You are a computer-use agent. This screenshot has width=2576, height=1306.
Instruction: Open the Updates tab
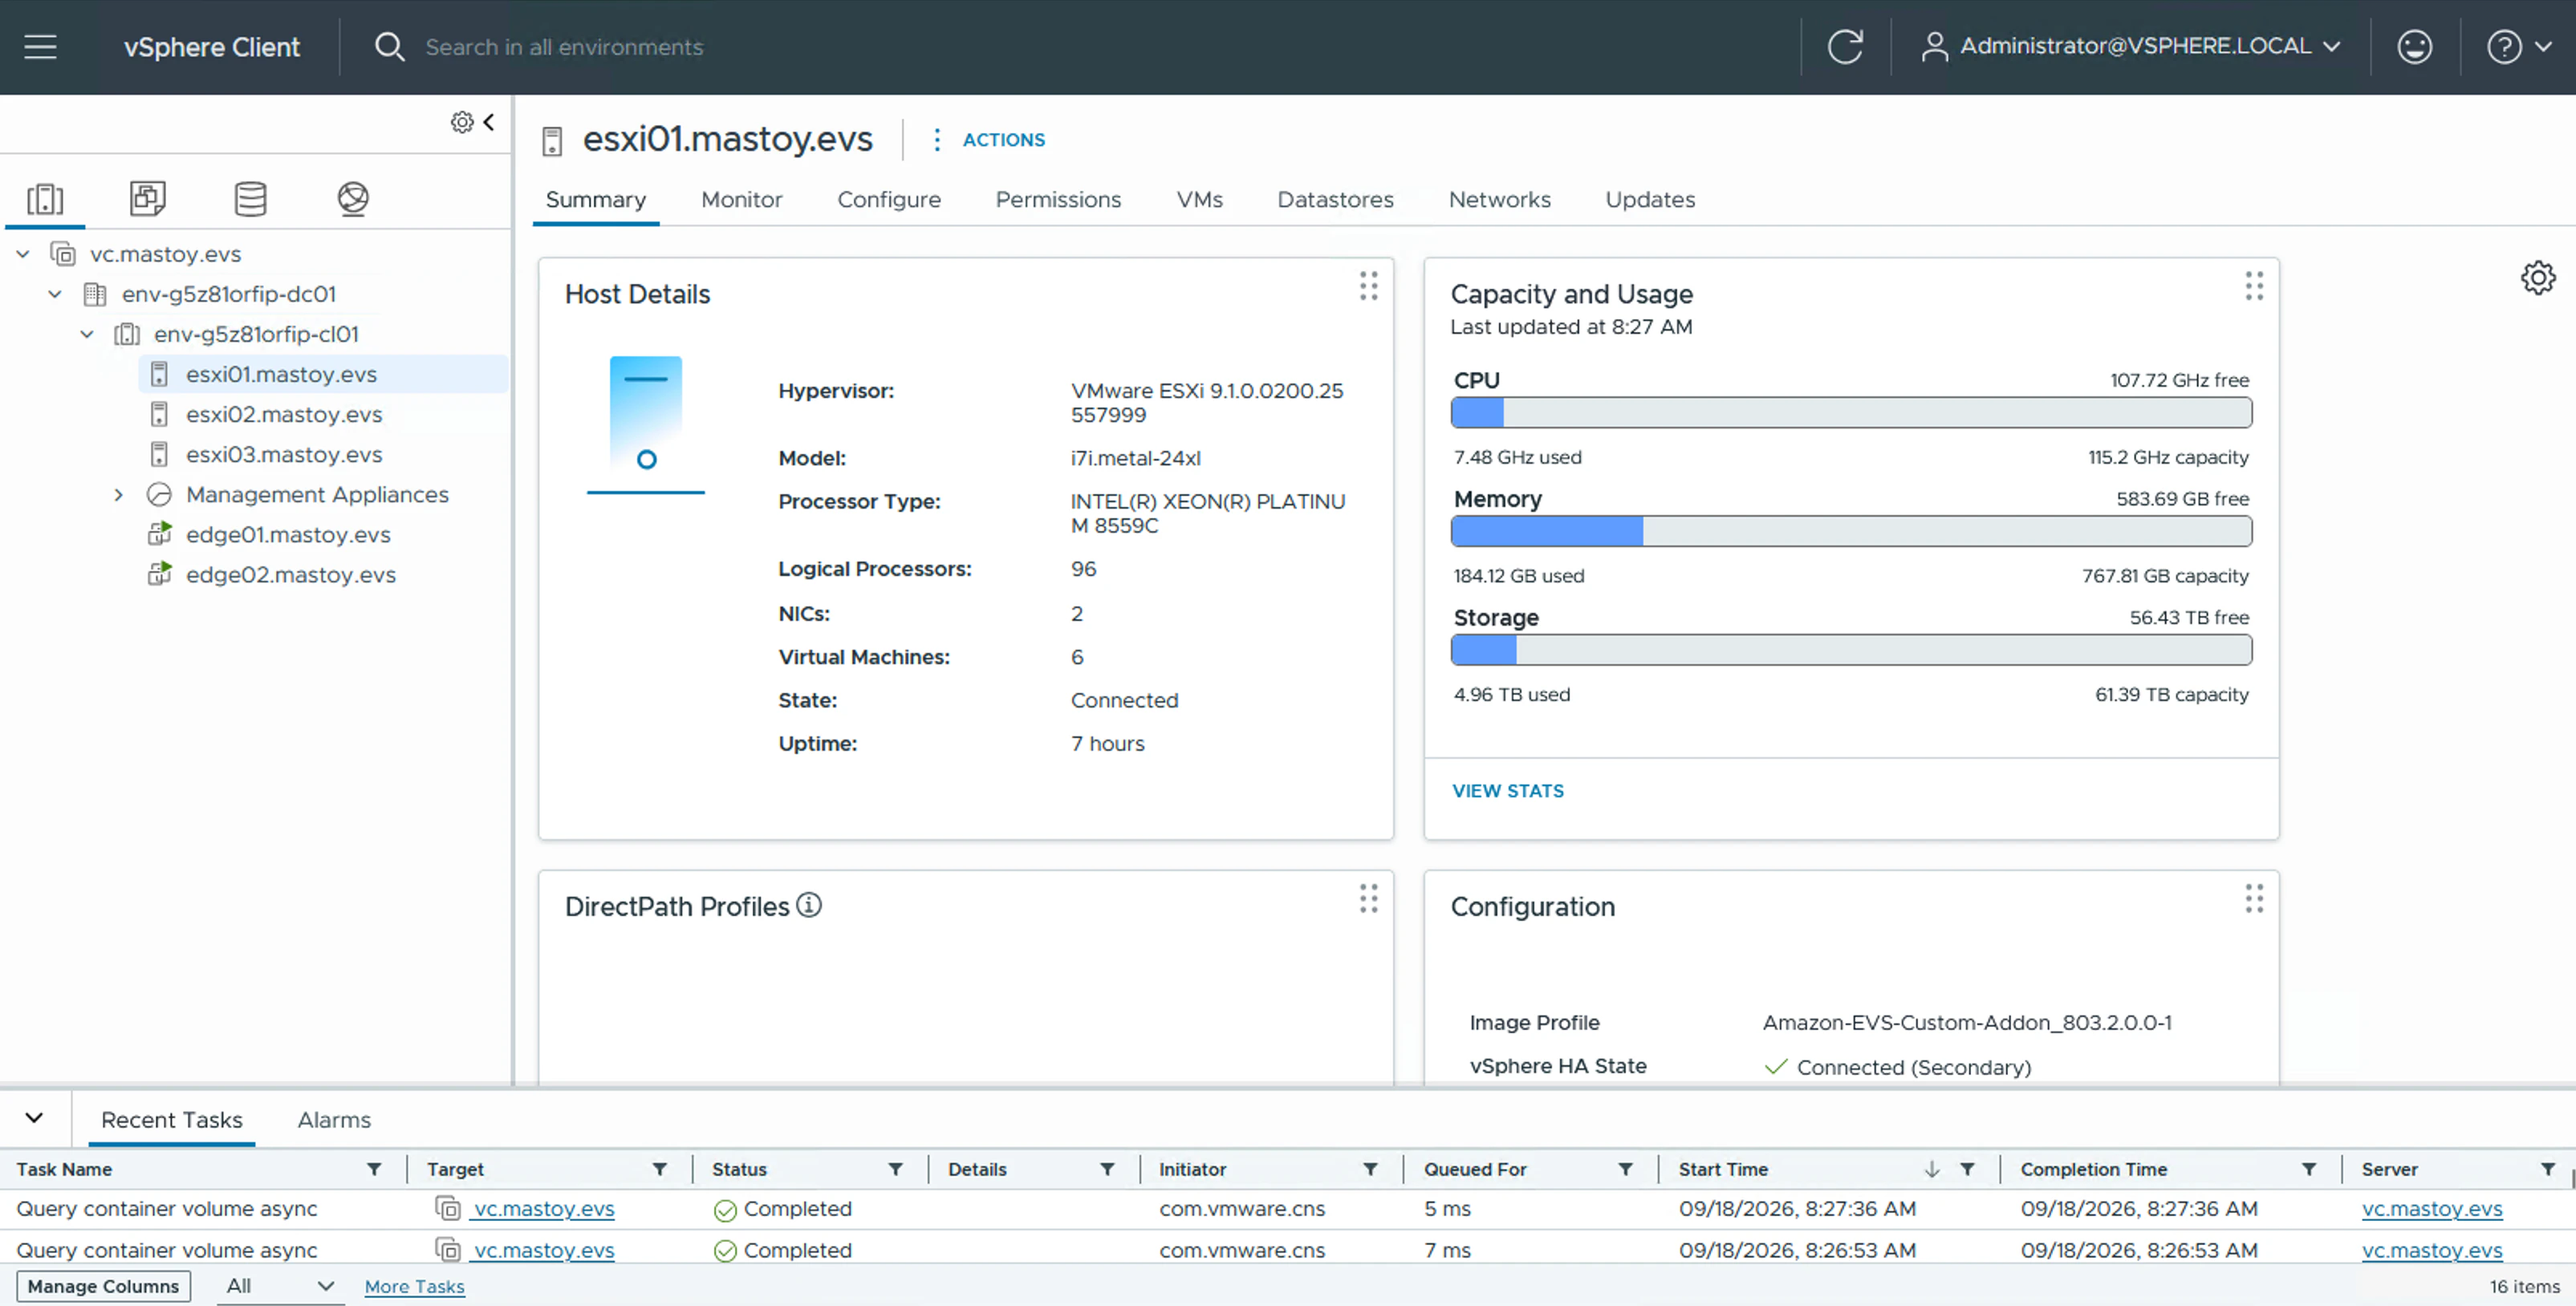tap(1650, 199)
